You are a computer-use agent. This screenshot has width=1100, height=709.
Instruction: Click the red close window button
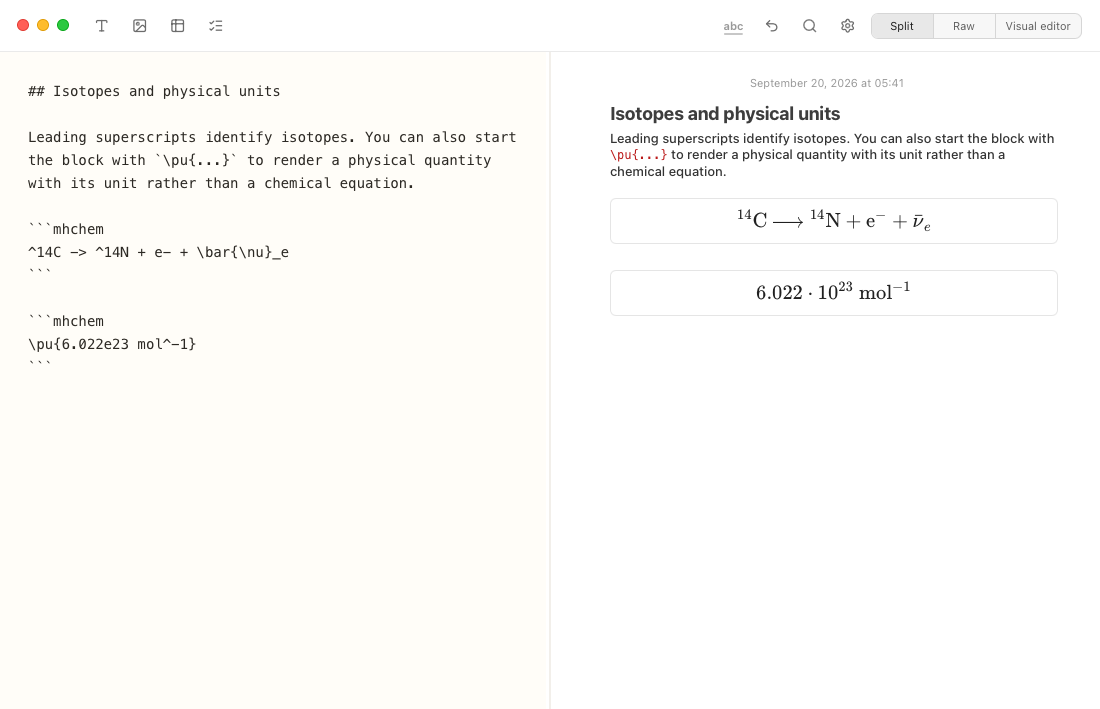coord(23,25)
